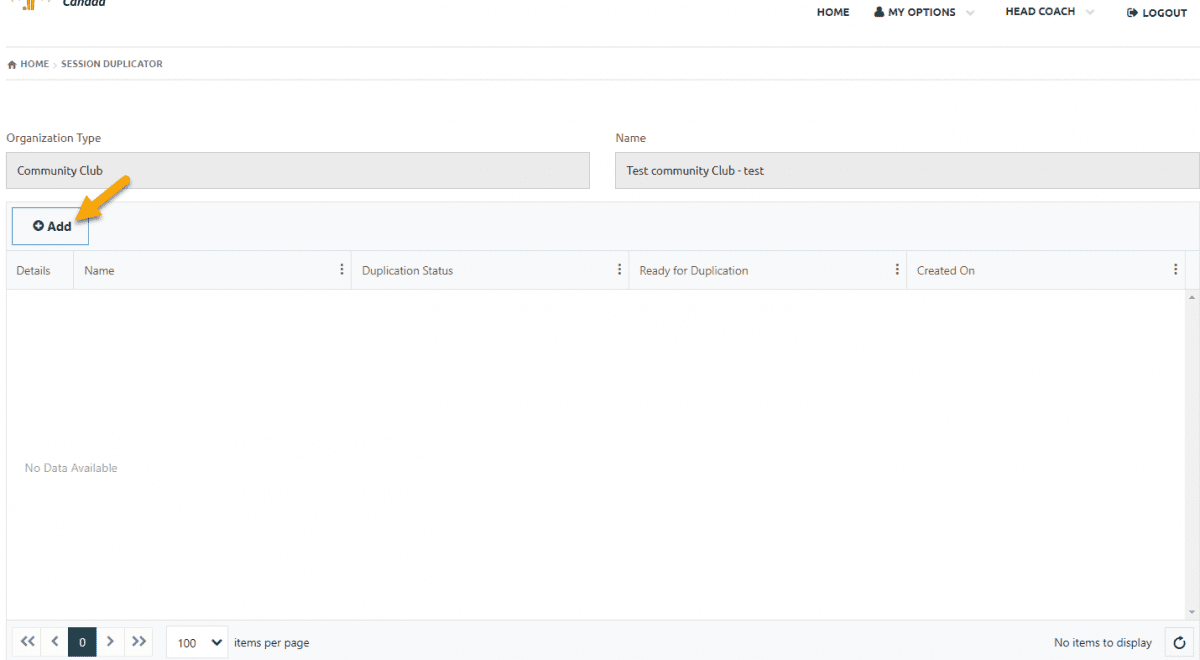Click the Add button
1200x660 pixels.
point(51,226)
